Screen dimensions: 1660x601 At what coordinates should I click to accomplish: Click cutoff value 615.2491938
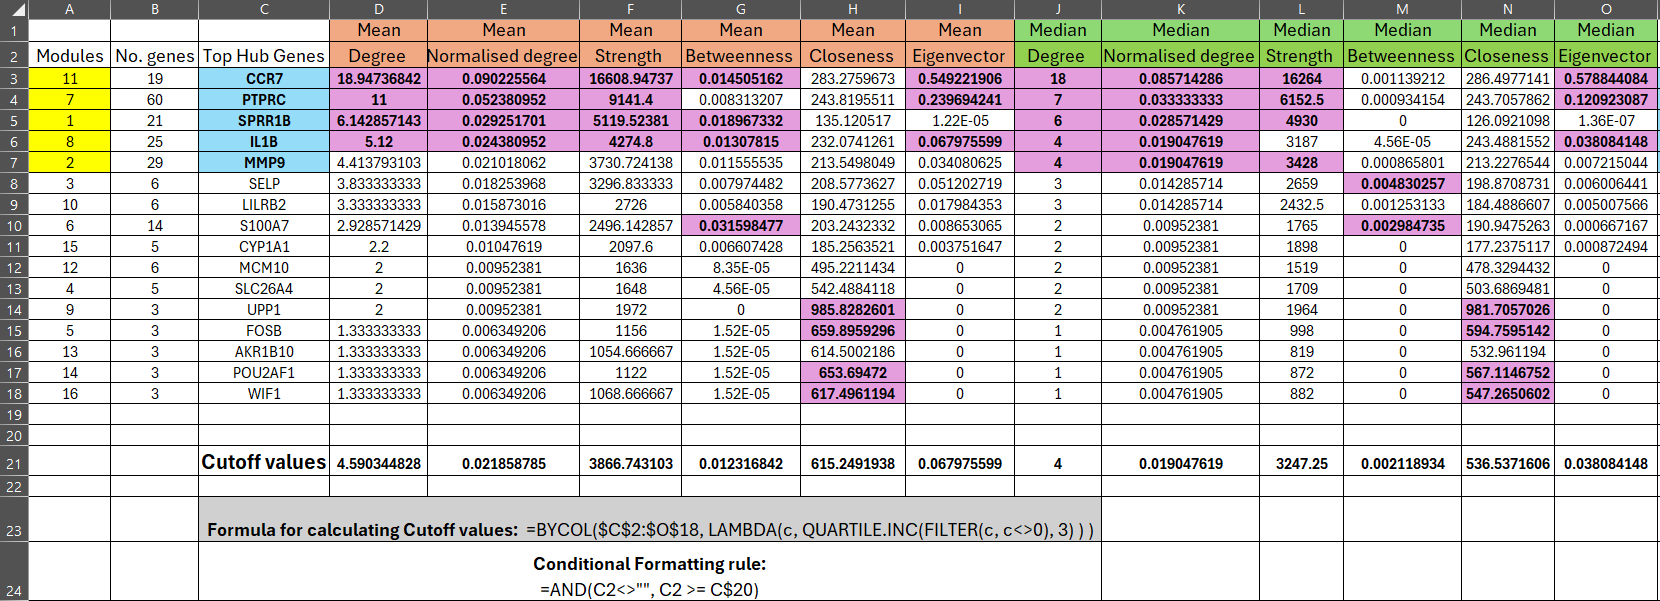pos(852,464)
